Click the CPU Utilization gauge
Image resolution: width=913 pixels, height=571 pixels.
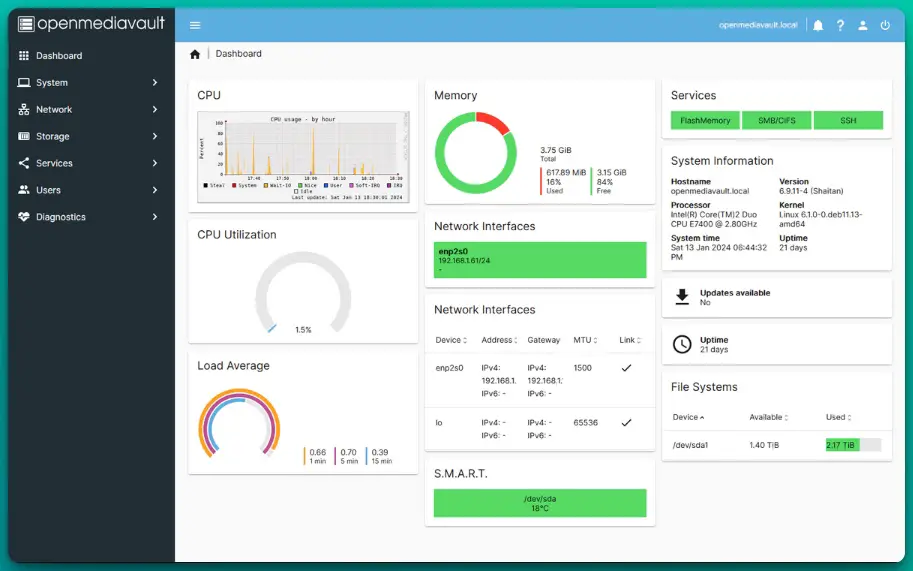pos(303,294)
